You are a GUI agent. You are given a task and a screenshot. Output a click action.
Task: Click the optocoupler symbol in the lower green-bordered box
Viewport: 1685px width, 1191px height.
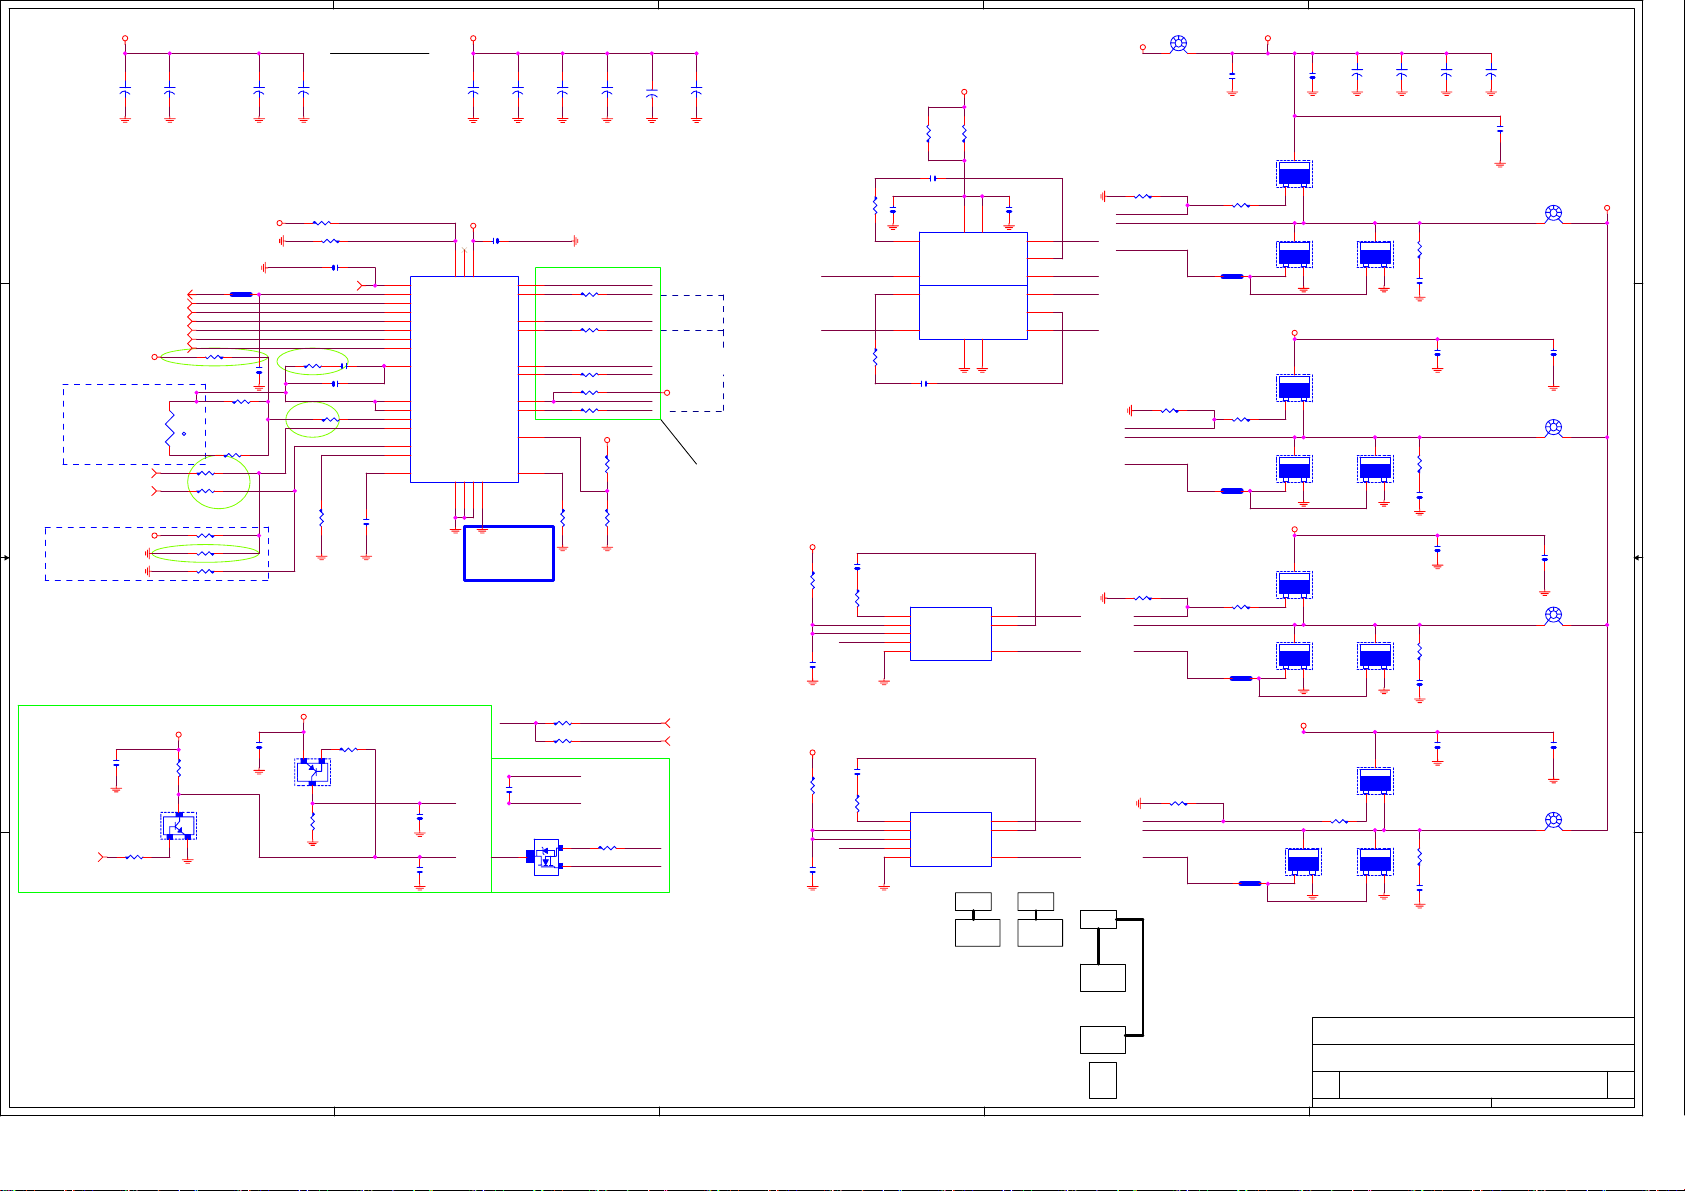tap(546, 857)
